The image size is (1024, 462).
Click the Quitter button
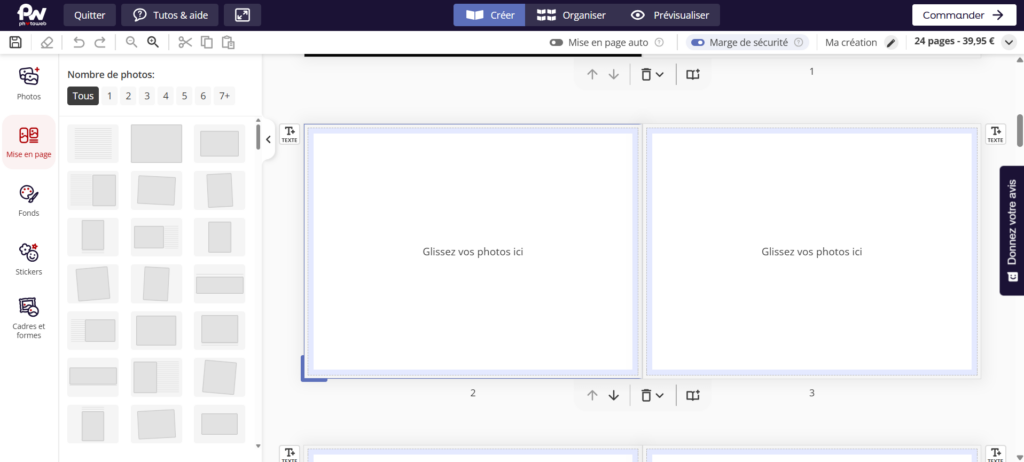89,15
